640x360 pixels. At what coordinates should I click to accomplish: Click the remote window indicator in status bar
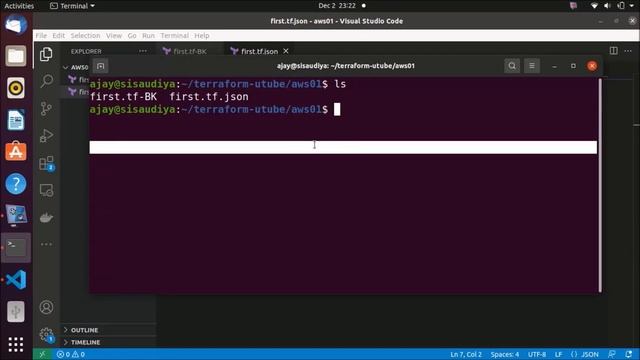tap(42, 354)
